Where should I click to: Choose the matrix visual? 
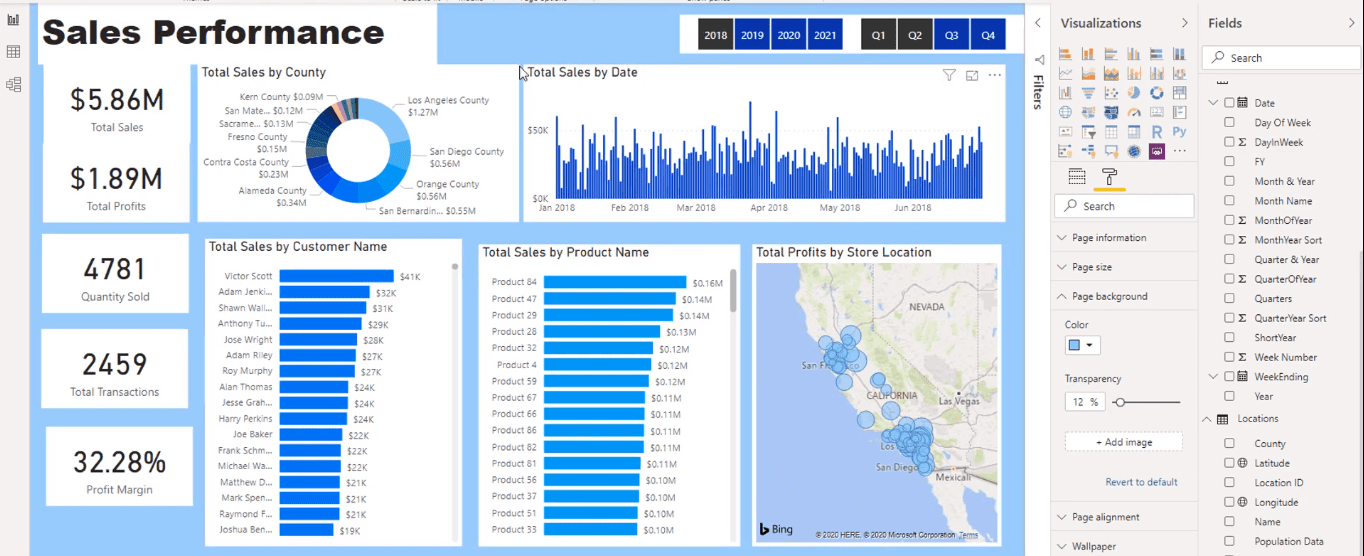click(x=1134, y=131)
